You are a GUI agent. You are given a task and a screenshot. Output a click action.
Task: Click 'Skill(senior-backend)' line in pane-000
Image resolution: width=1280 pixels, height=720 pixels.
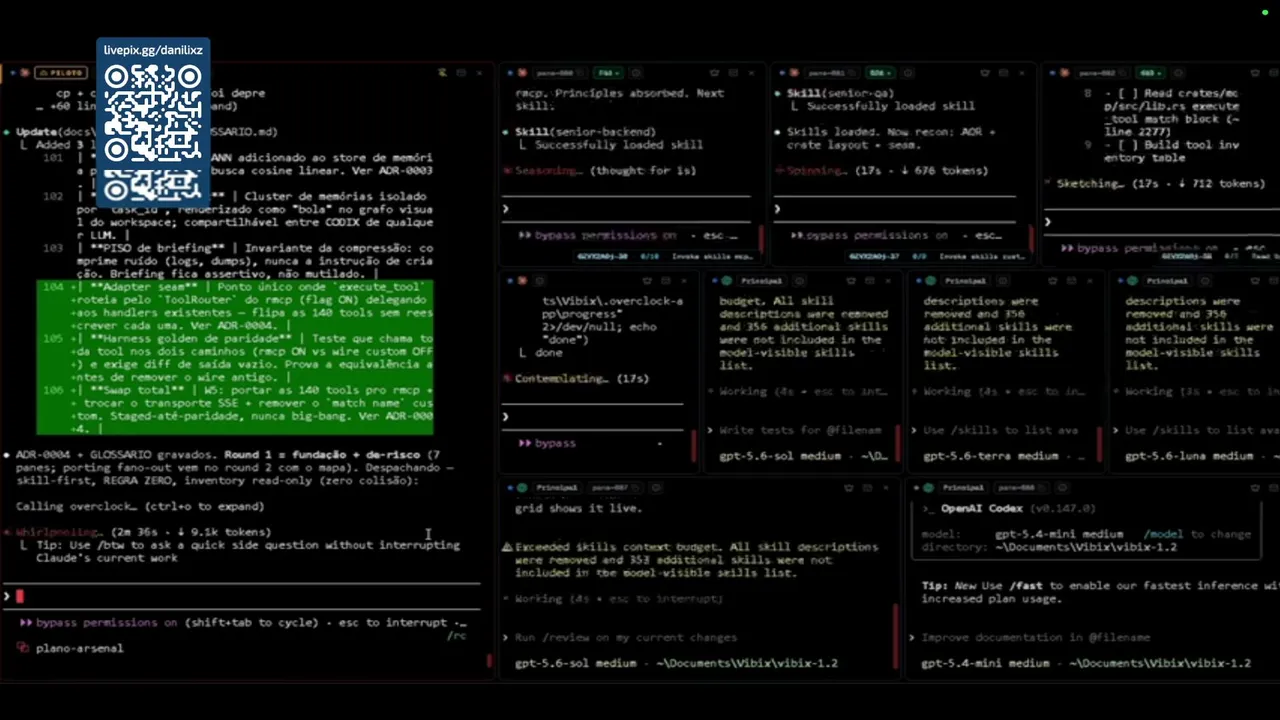tap(585, 132)
